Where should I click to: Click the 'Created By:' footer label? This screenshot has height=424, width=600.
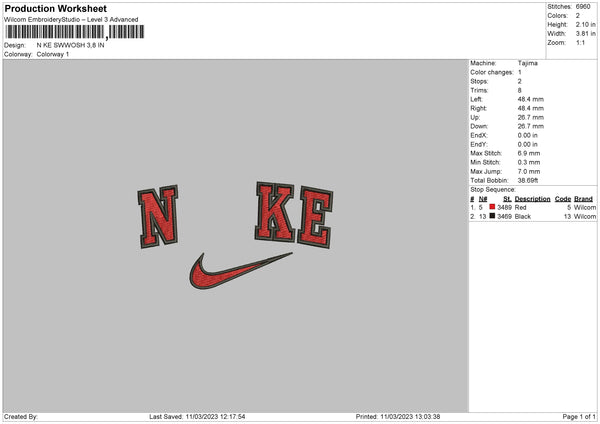click(21, 417)
